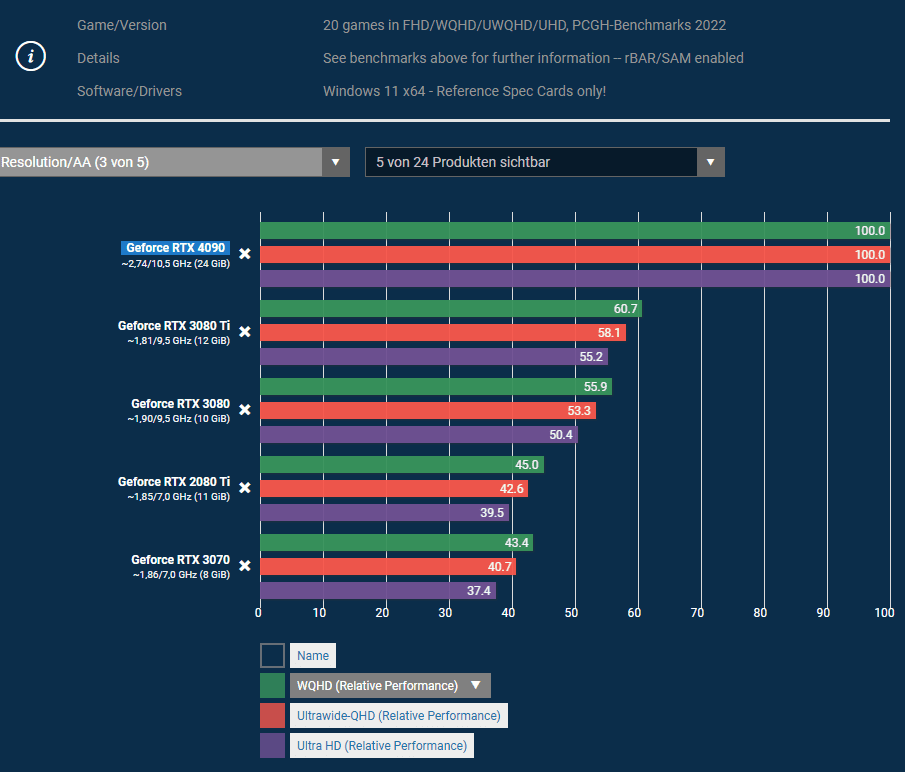Click the Geforce RTX 3080 Ti label
Viewport: 905px width, 772px height.
coord(174,325)
